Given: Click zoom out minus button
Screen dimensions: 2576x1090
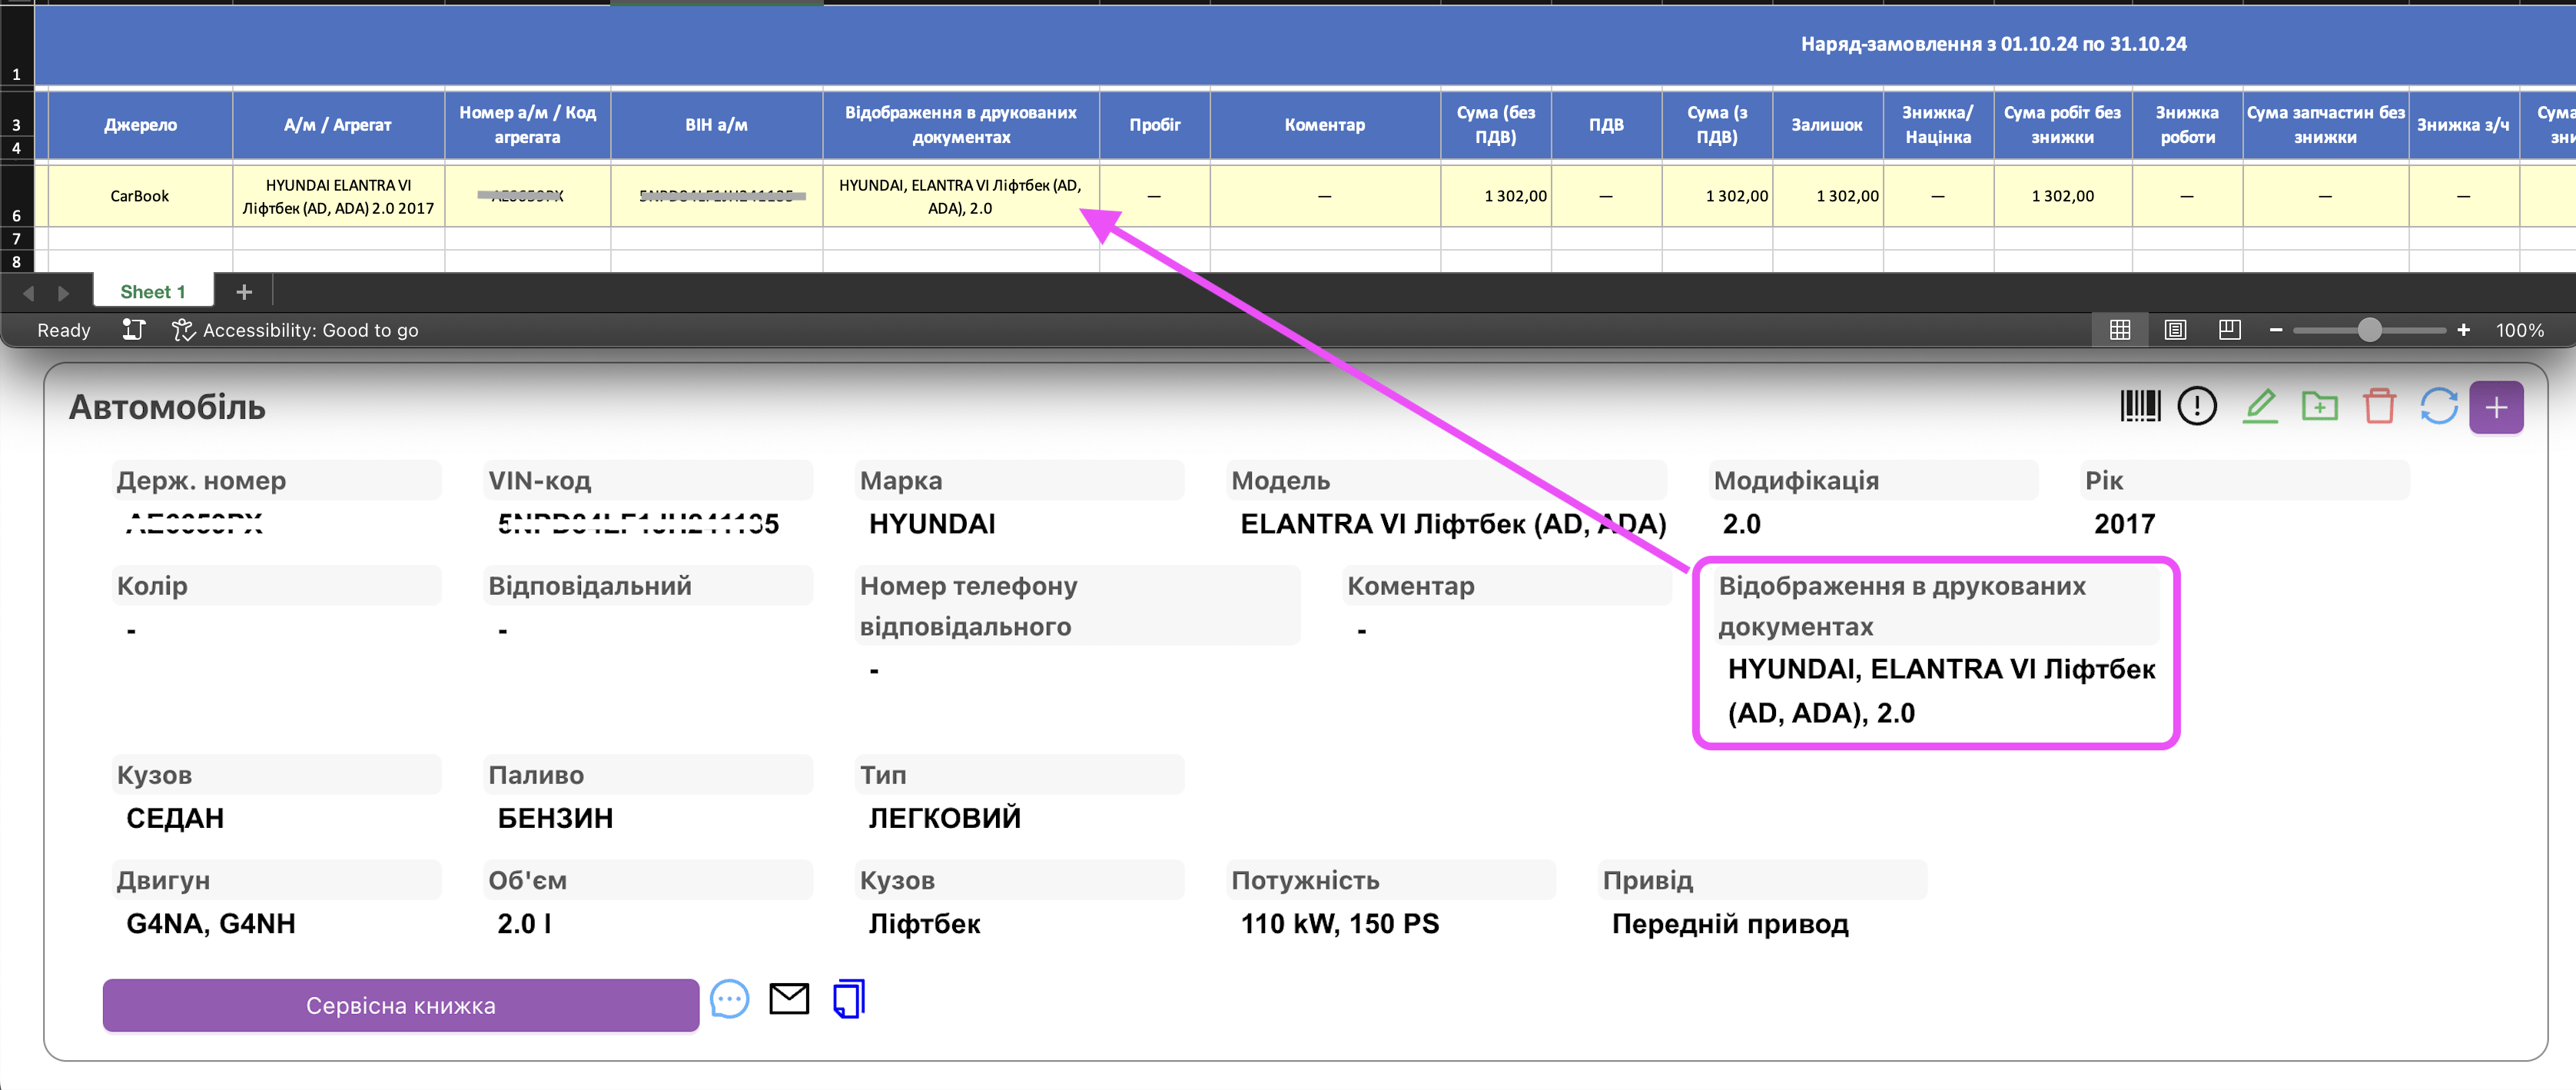Looking at the screenshot, I should point(2276,330).
